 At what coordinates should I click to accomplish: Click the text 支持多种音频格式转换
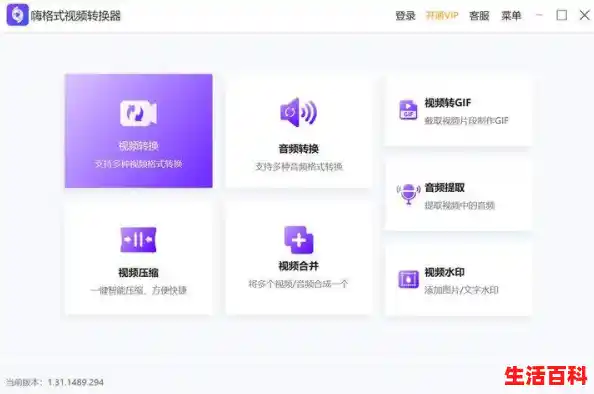[299, 167]
